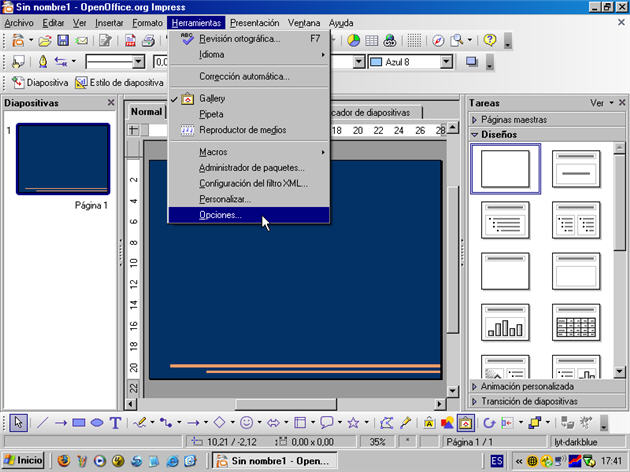Select the arrow selection tool
The width and height of the screenshot is (630, 472).
pyautogui.click(x=17, y=423)
